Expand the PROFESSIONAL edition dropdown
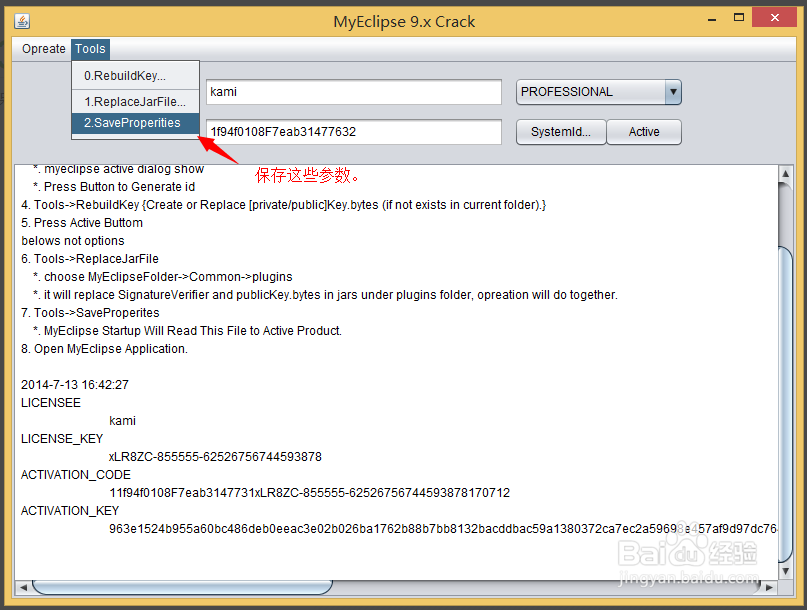 point(673,92)
